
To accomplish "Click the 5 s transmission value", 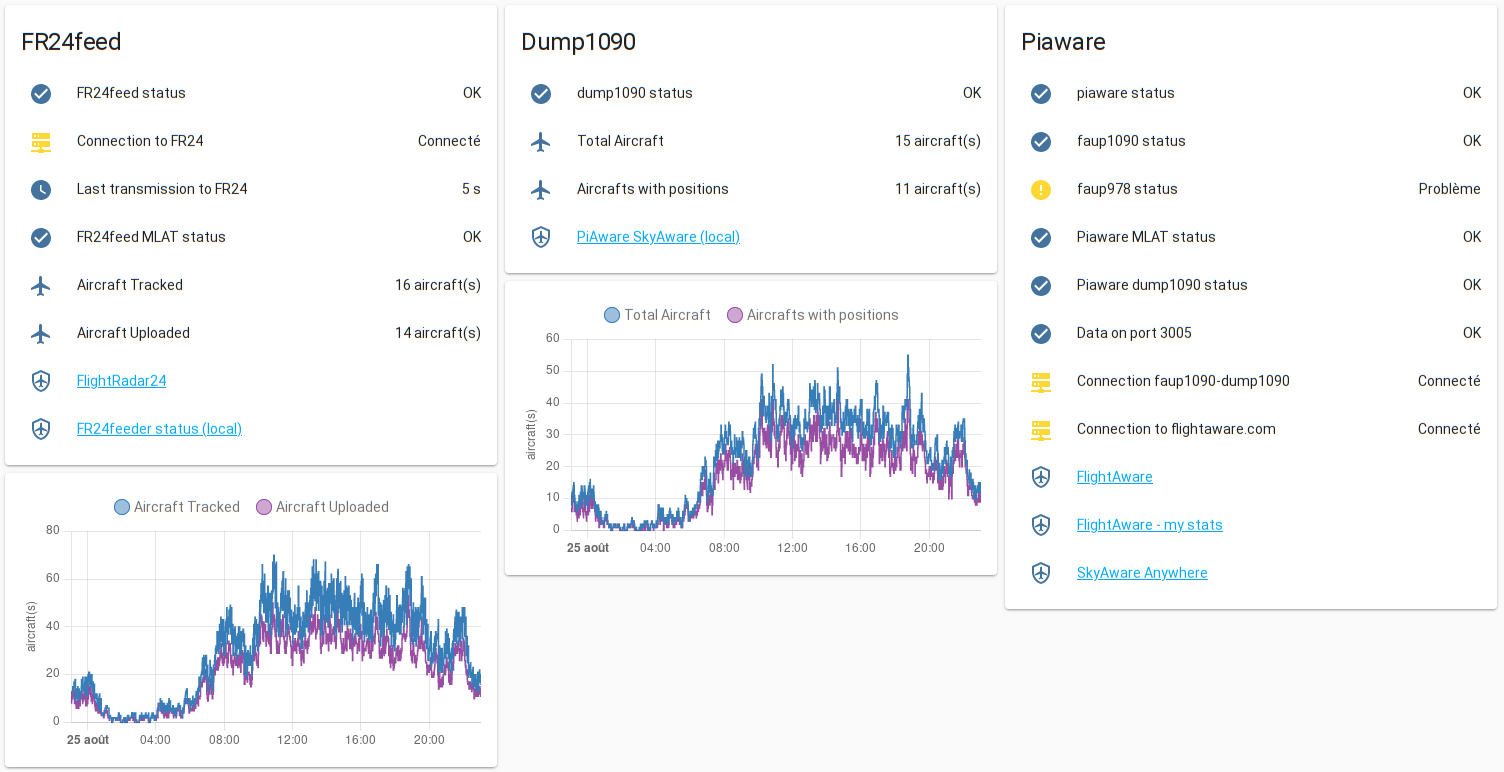I will click(x=471, y=189).
